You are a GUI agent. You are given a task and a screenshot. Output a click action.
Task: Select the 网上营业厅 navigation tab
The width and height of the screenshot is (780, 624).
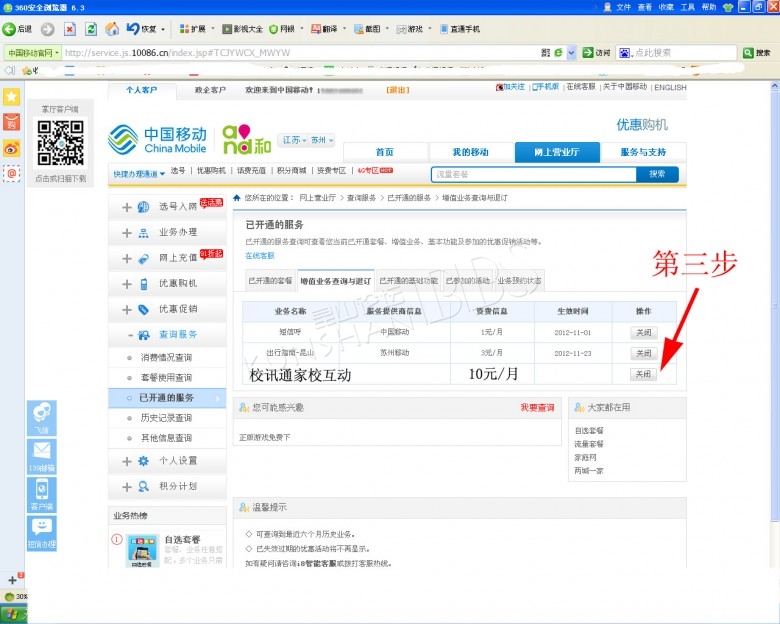pos(557,152)
